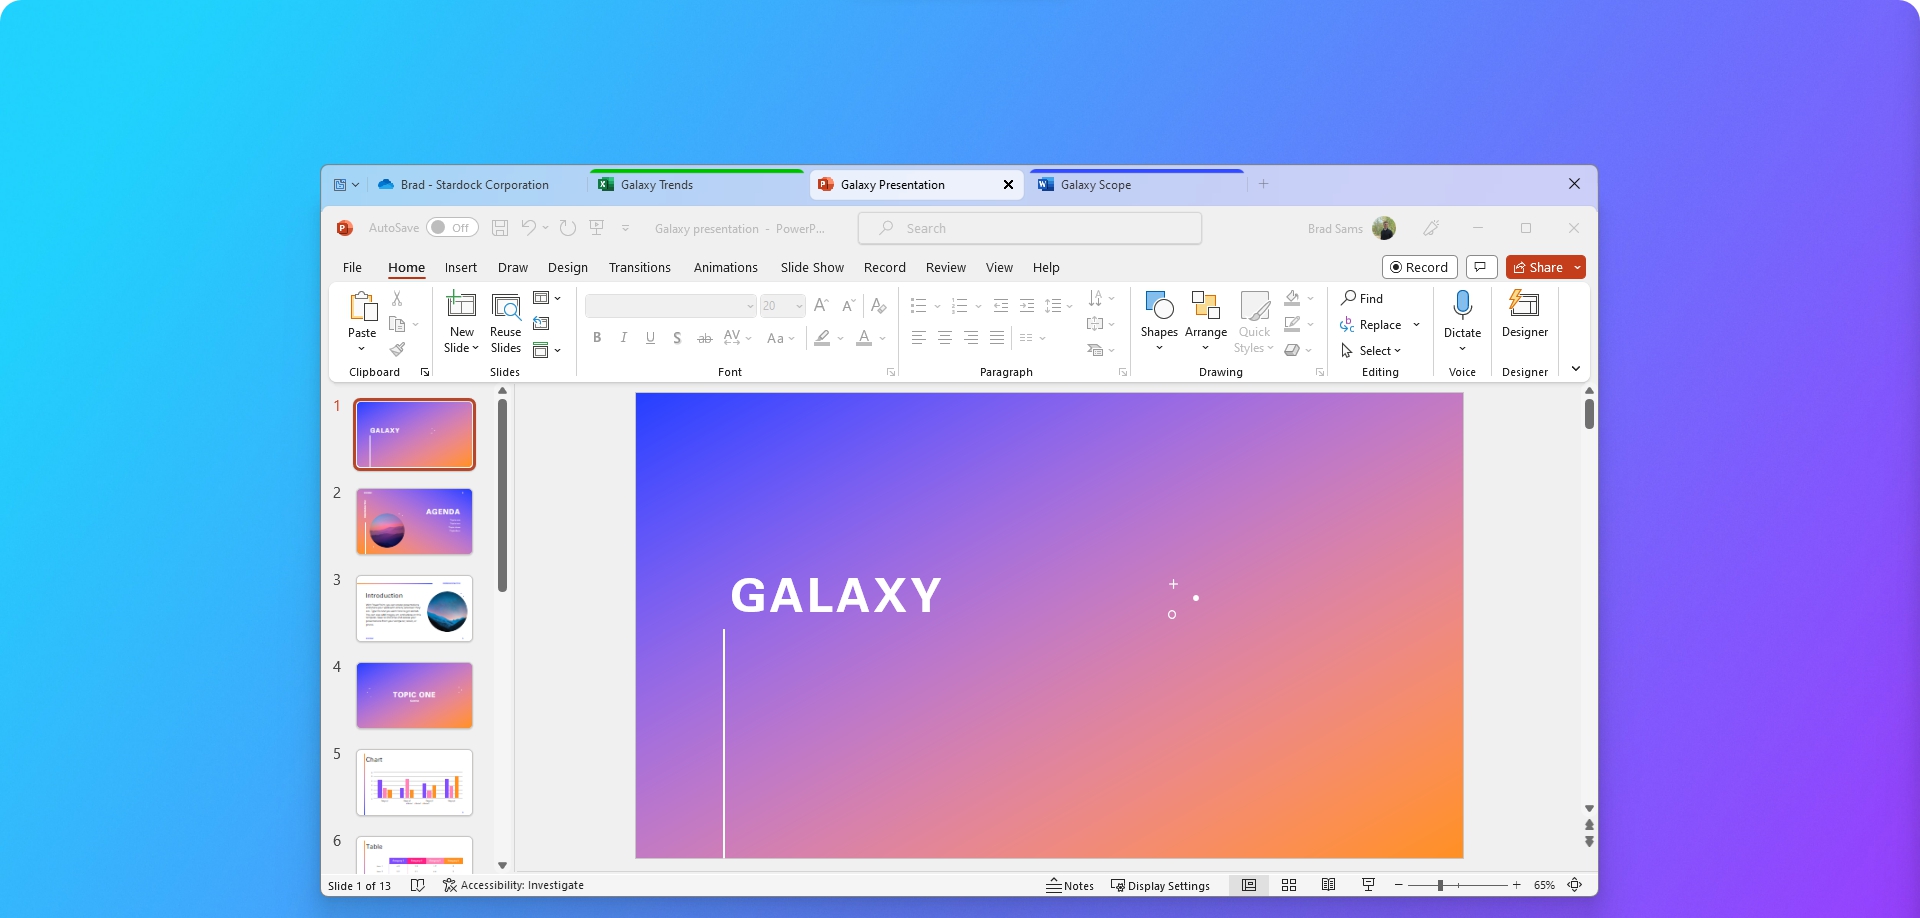Toggle underline formatting

click(651, 338)
